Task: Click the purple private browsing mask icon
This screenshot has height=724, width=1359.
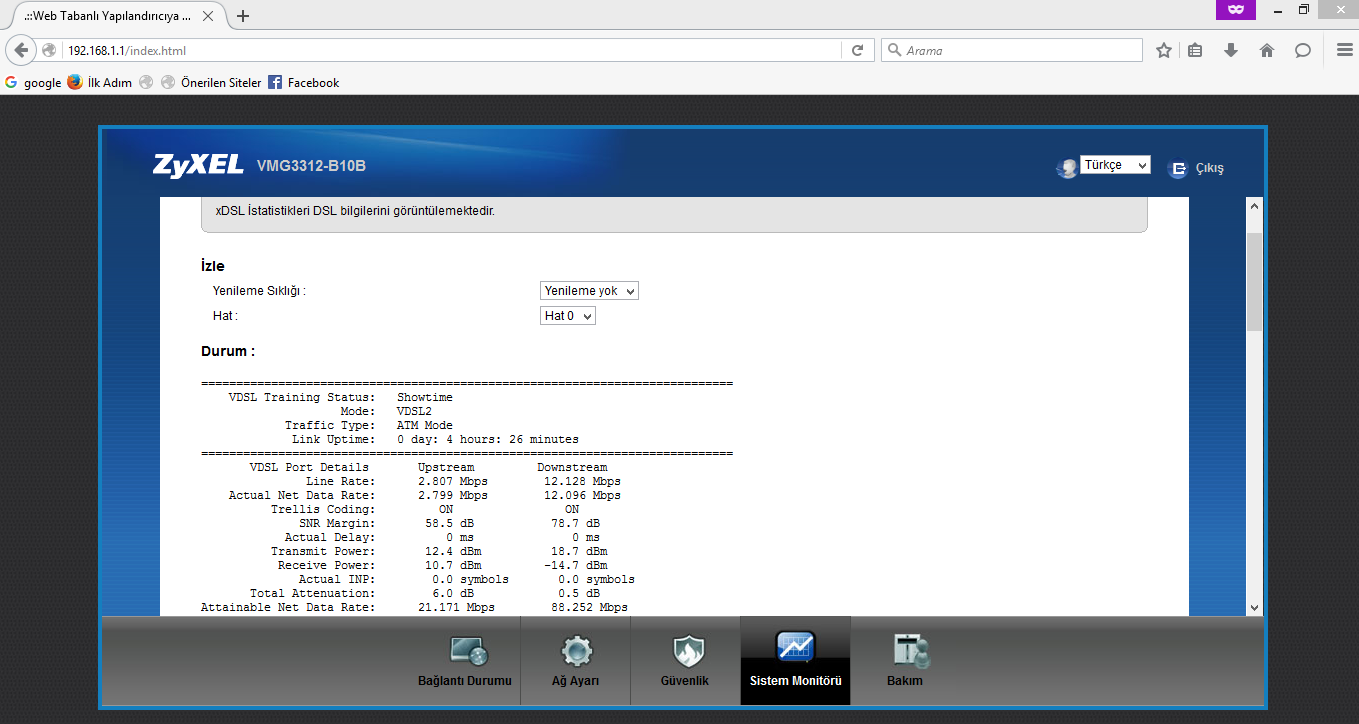Action: click(1235, 10)
